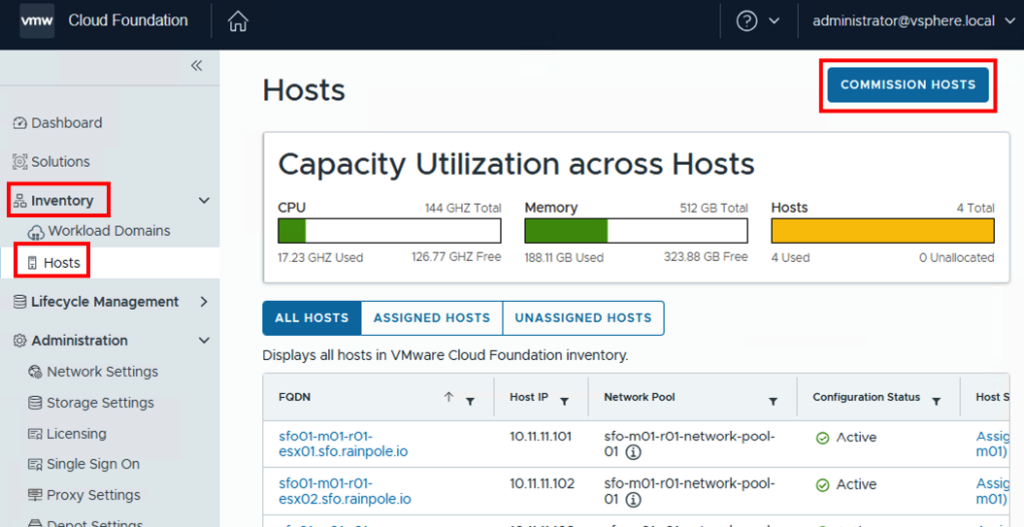Switch to Assigned Hosts tab

(432, 318)
